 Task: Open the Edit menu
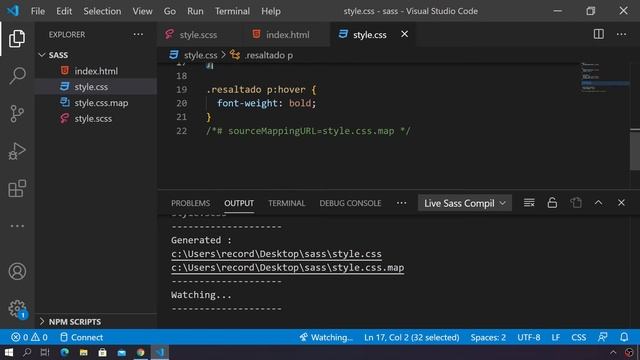[x=64, y=11]
